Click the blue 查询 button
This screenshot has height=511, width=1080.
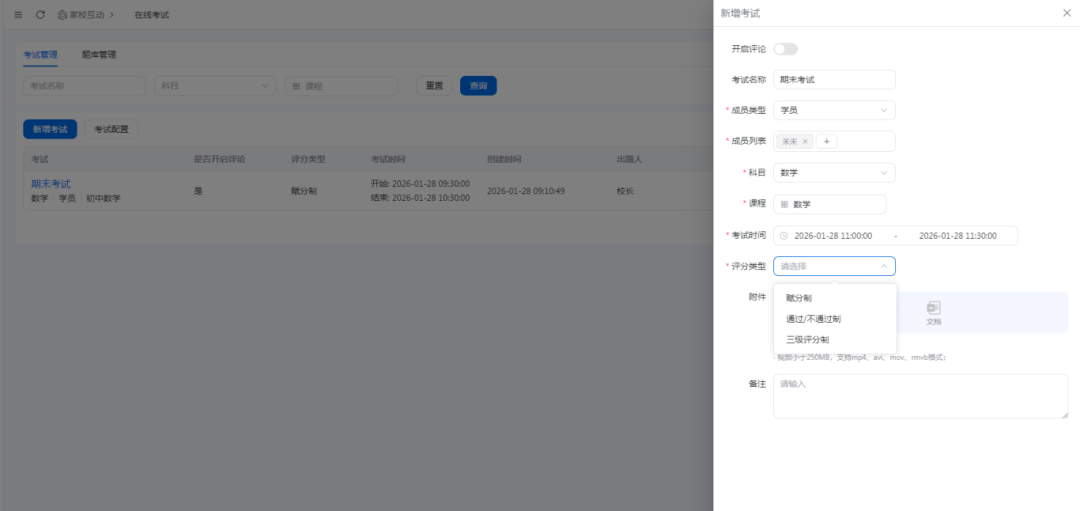478,86
